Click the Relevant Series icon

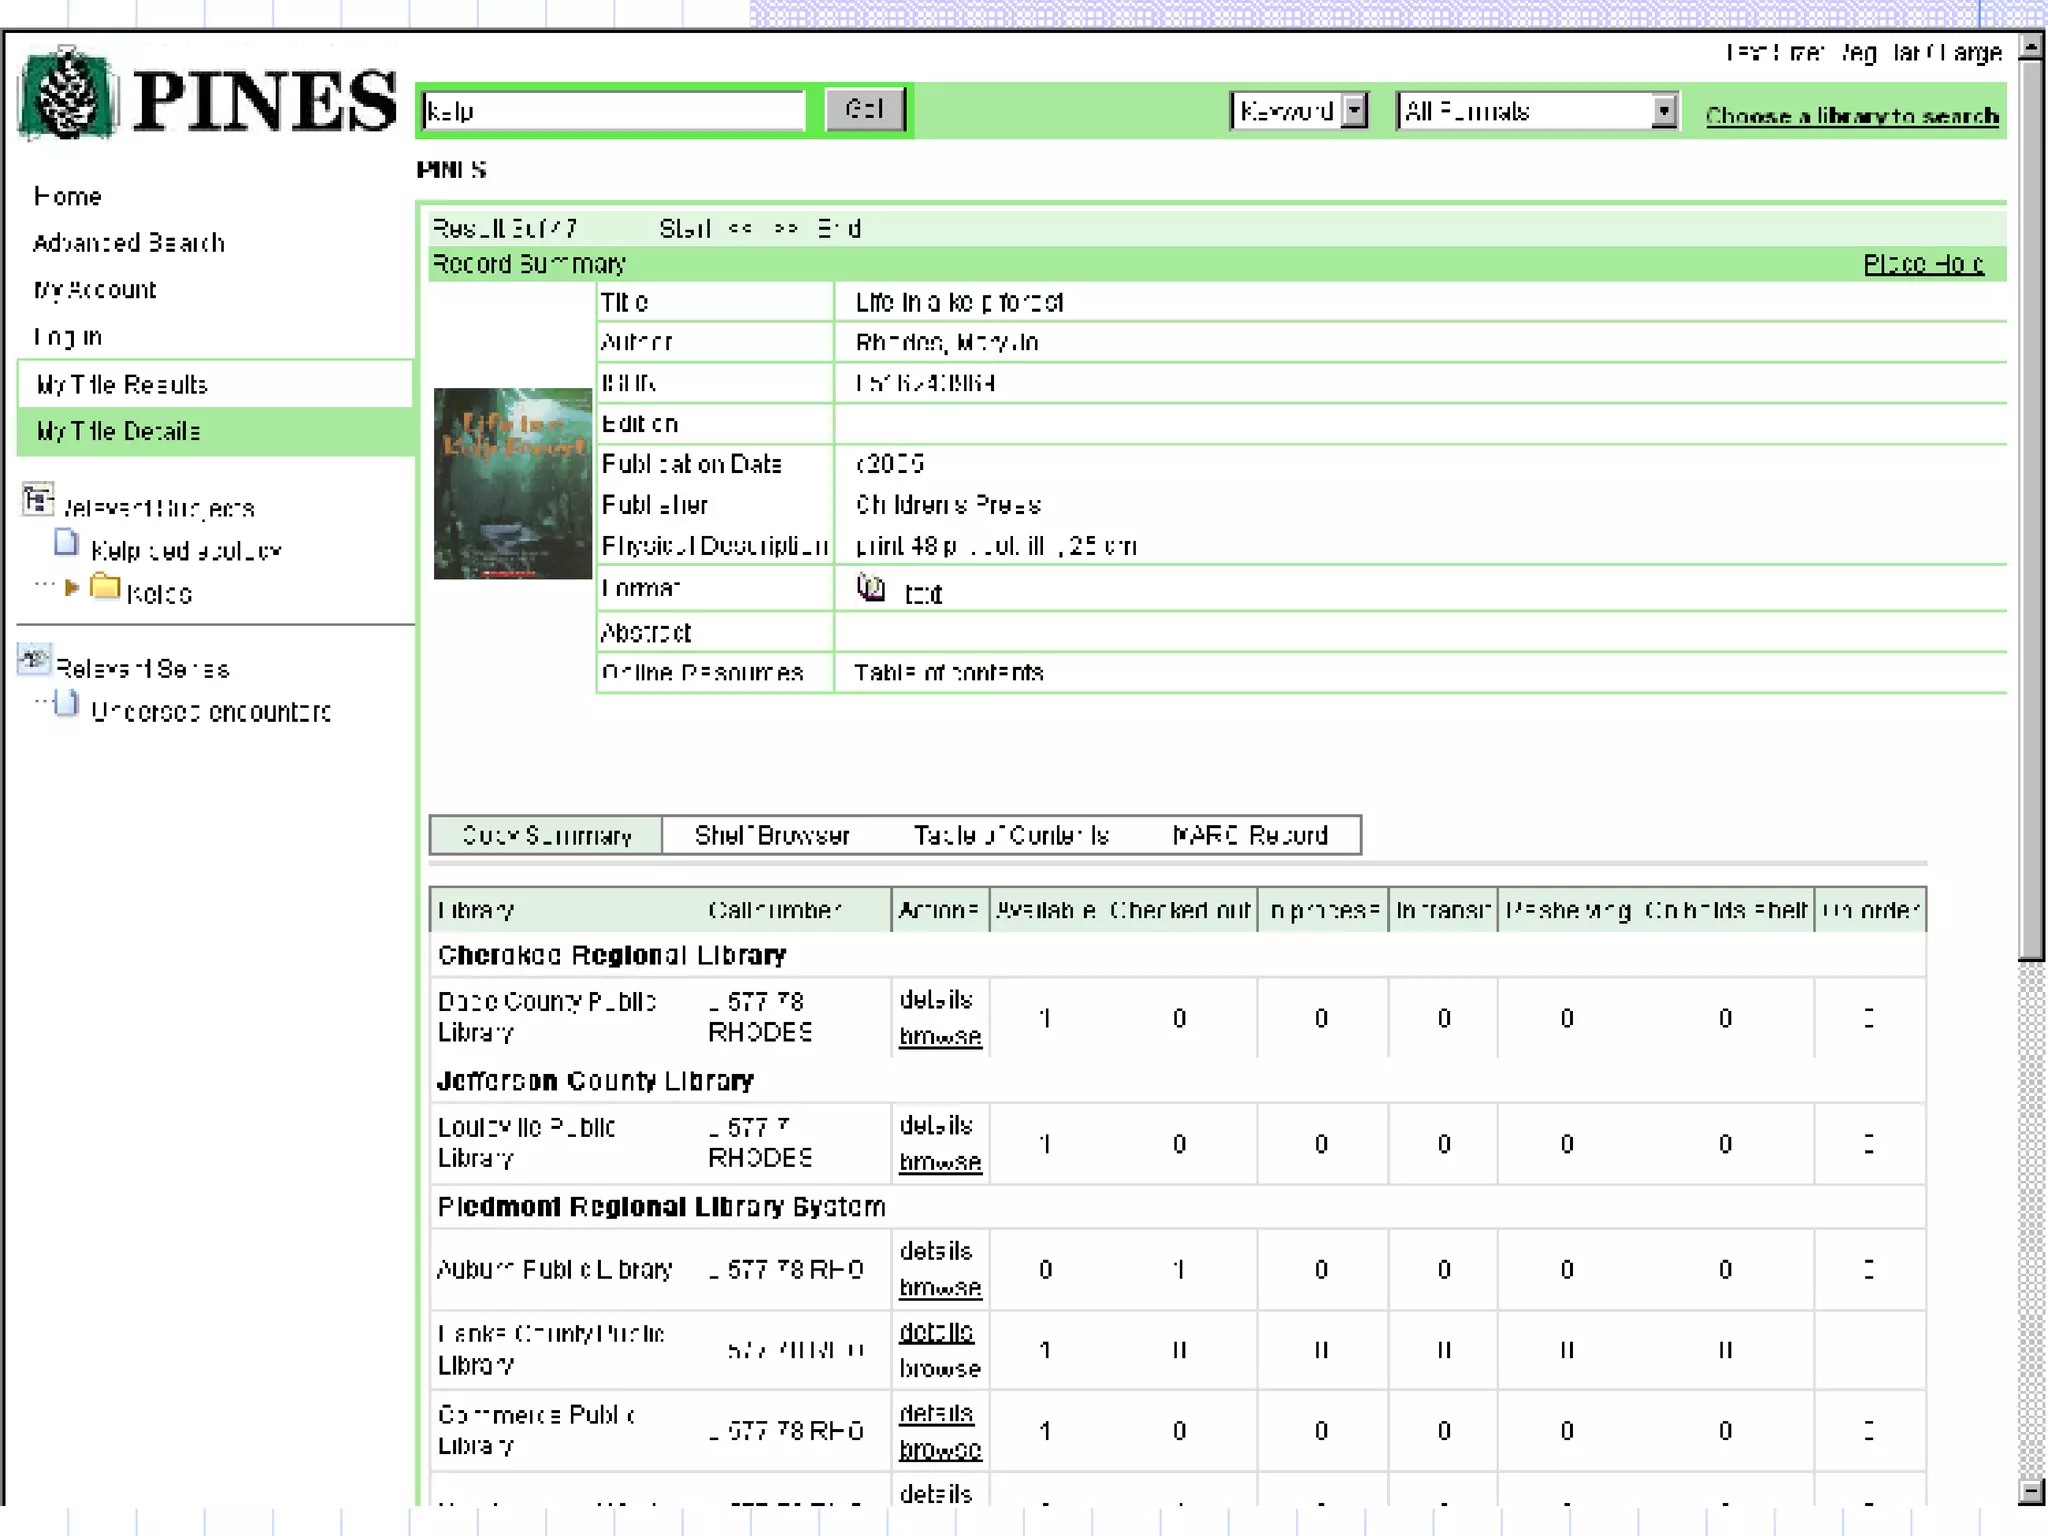coord(34,660)
